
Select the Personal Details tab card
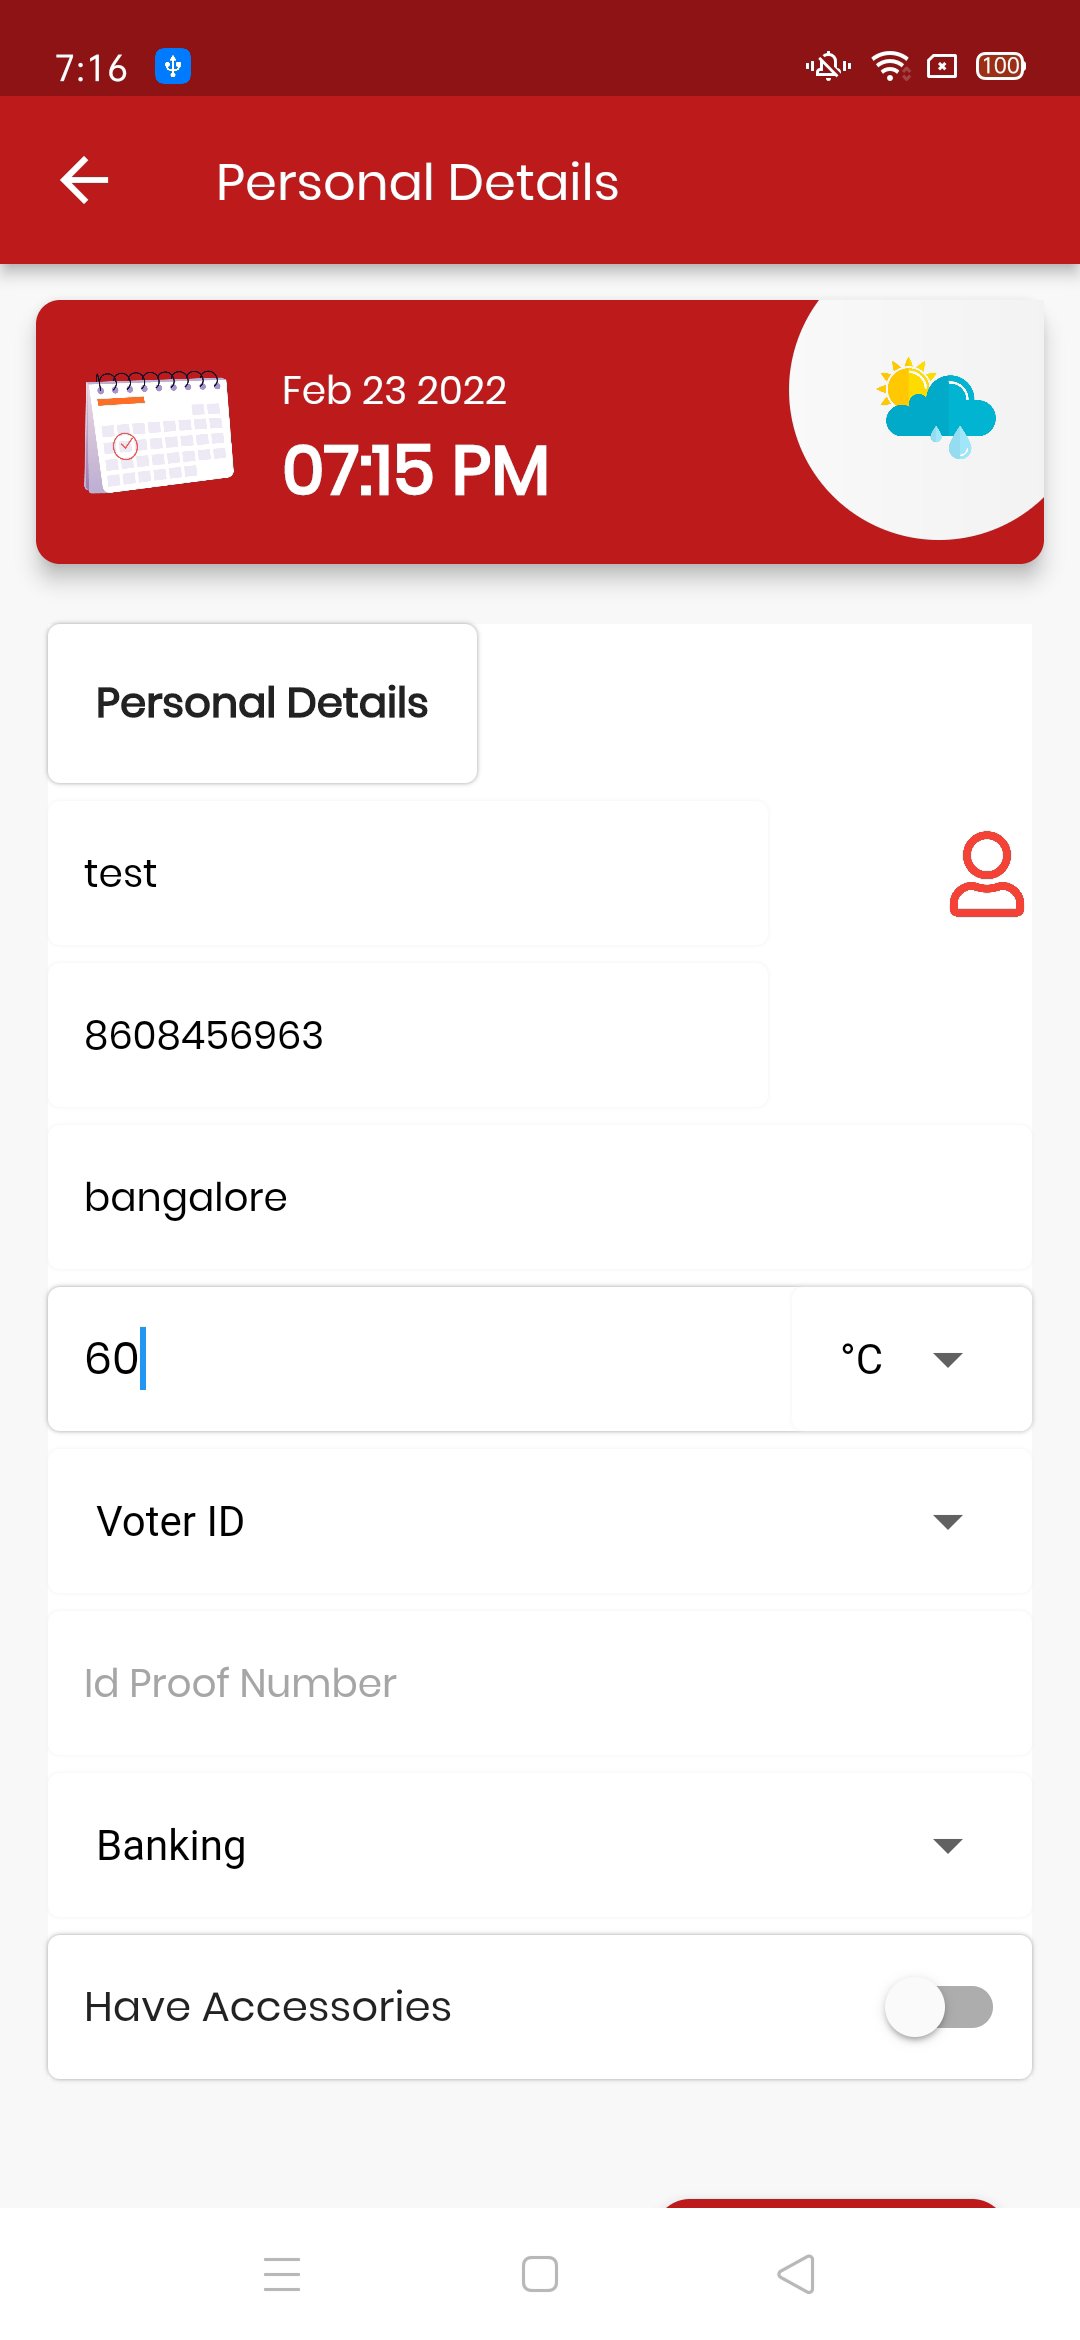click(262, 703)
